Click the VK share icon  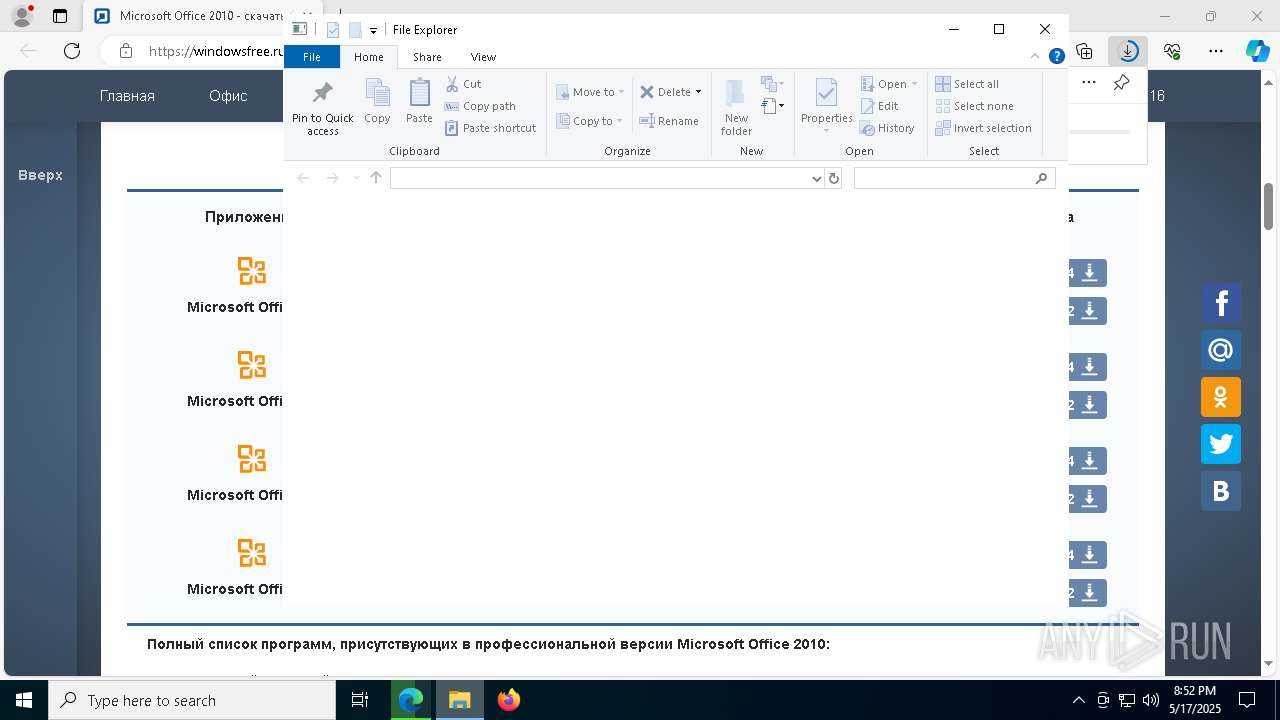click(x=1221, y=491)
